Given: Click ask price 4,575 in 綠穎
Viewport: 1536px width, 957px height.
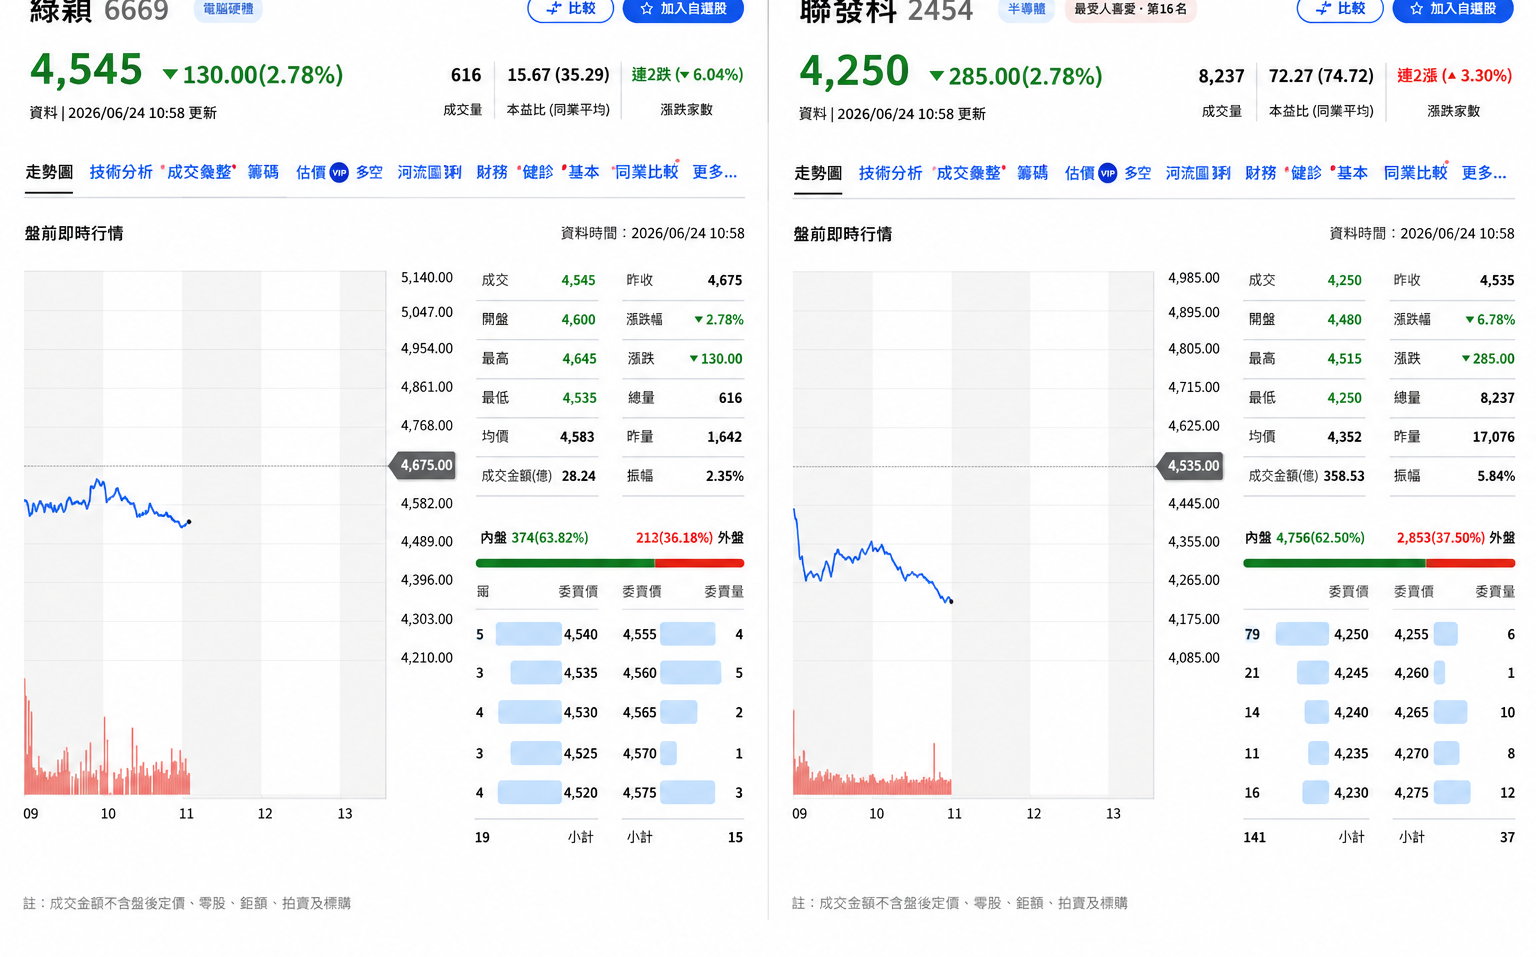Looking at the screenshot, I should click(x=640, y=793).
